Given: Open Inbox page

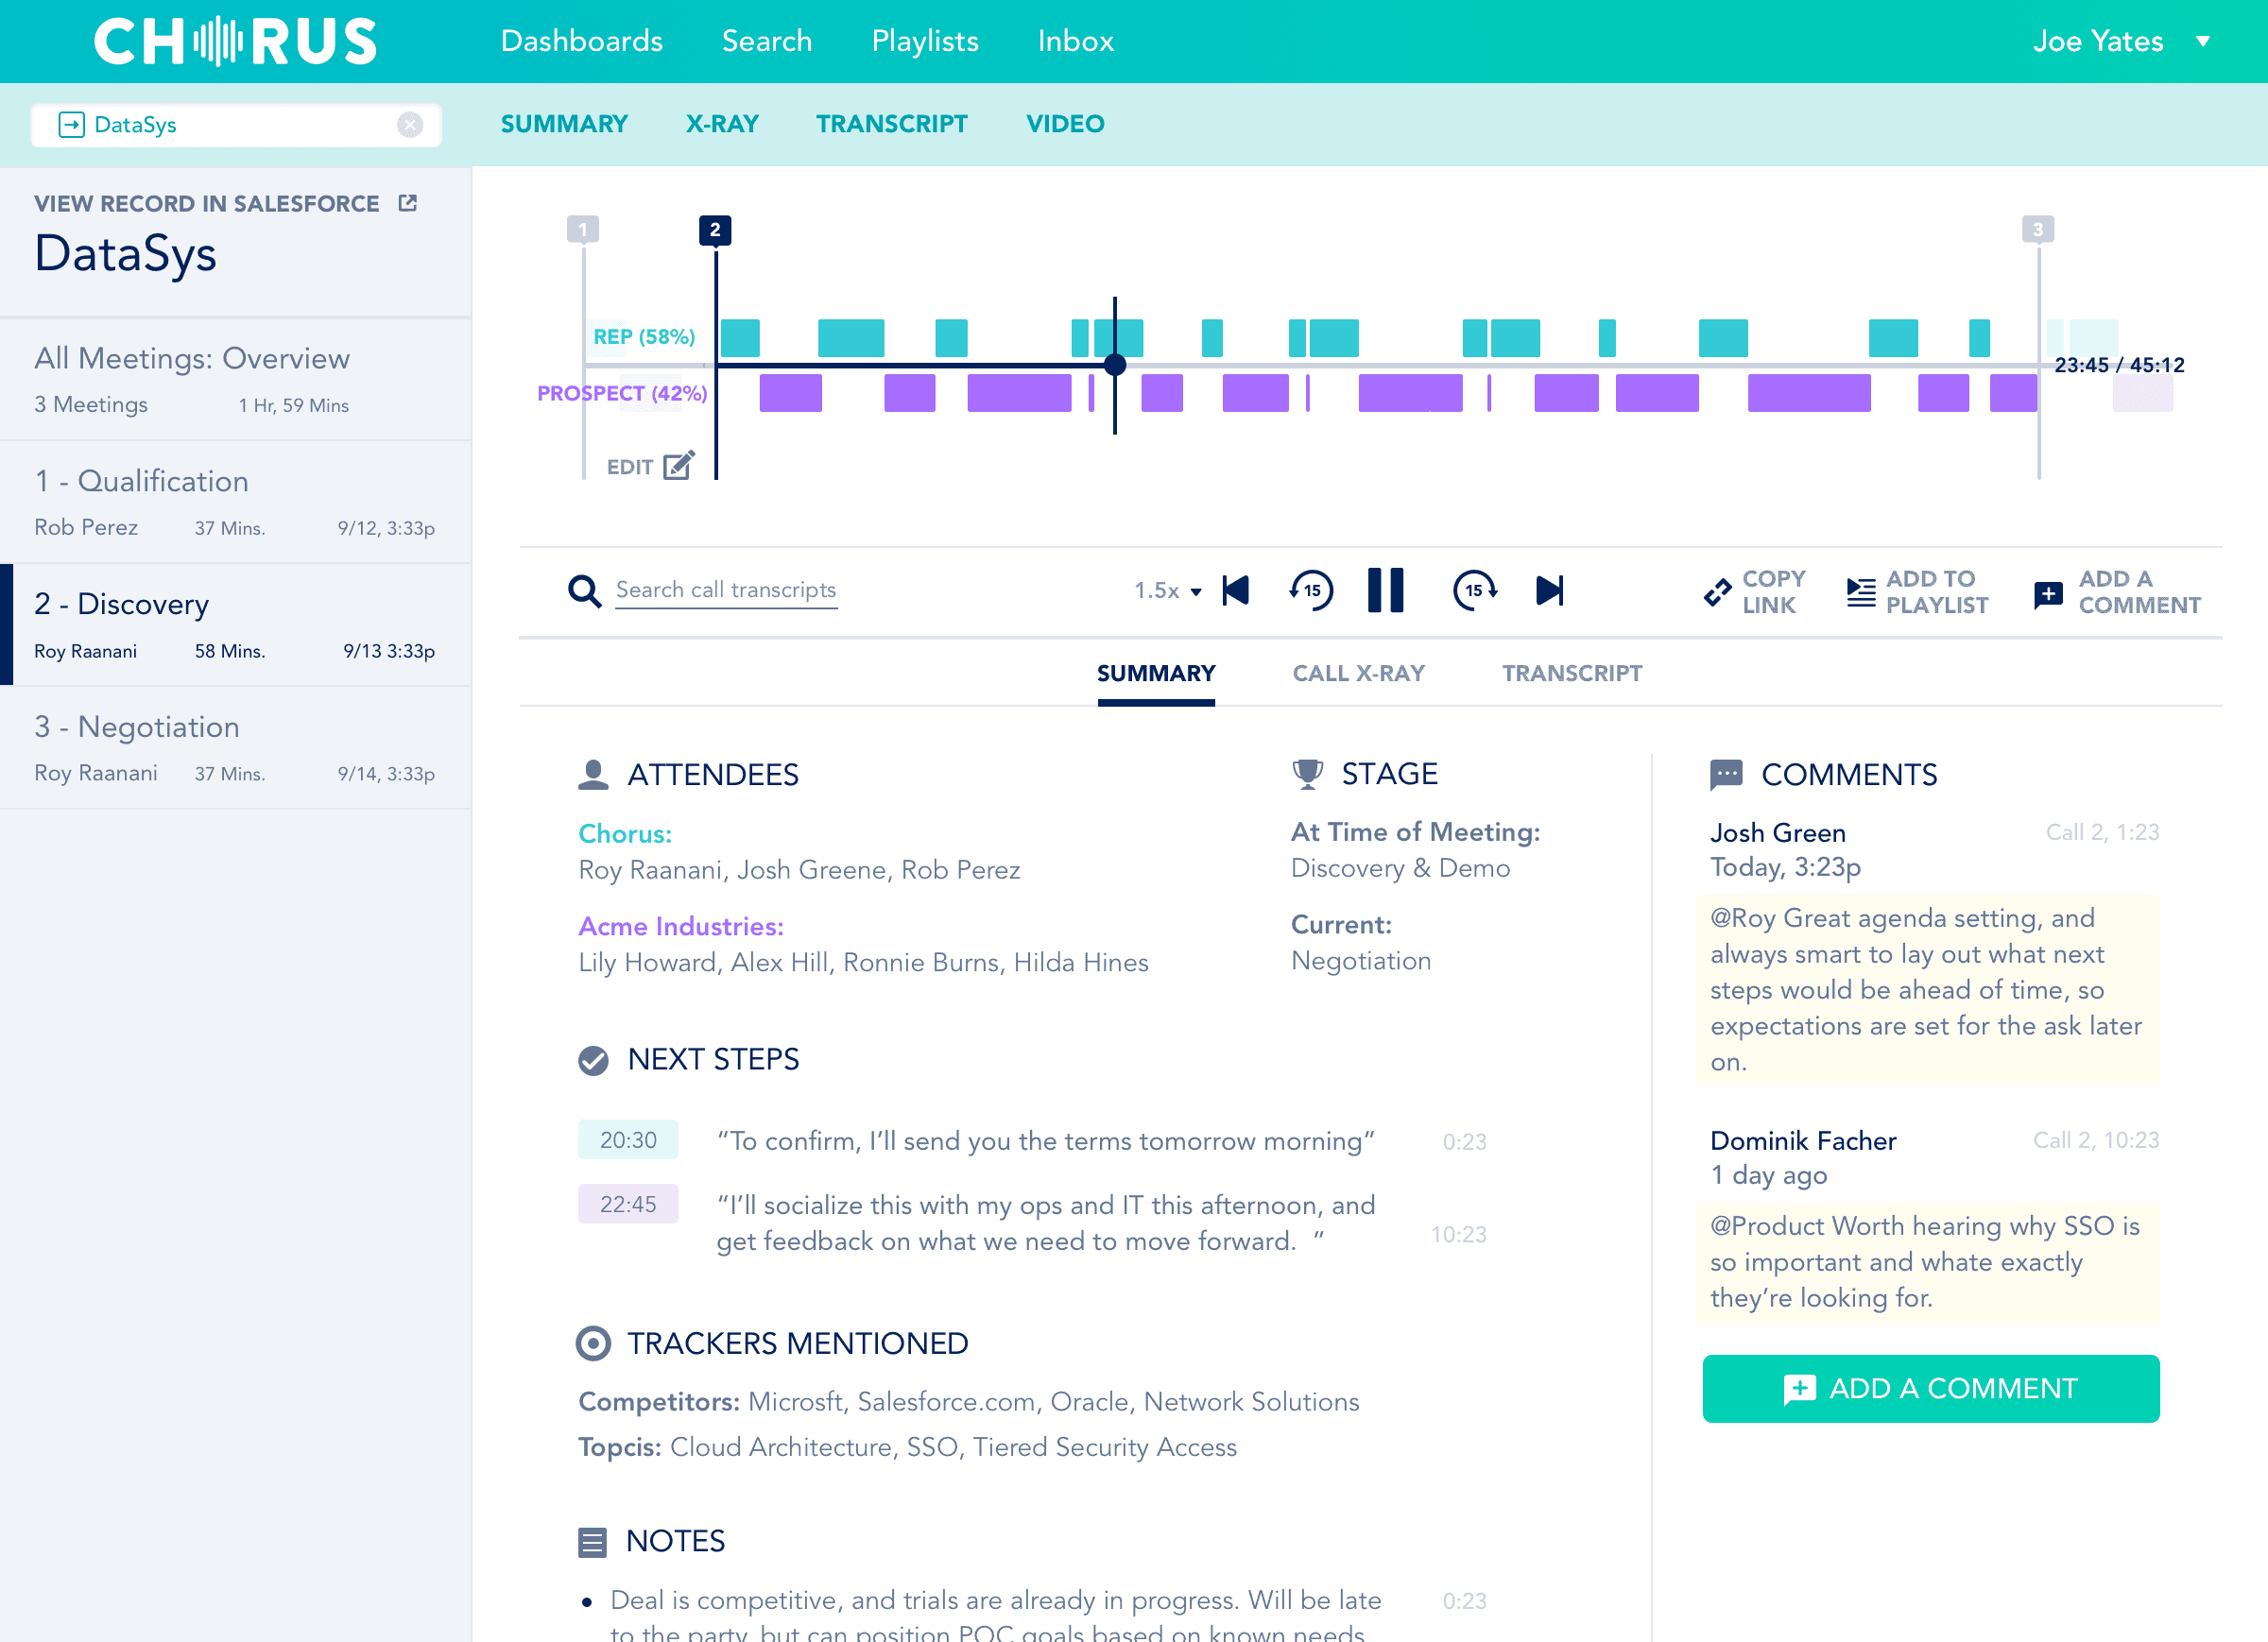Looking at the screenshot, I should pyautogui.click(x=1075, y=41).
